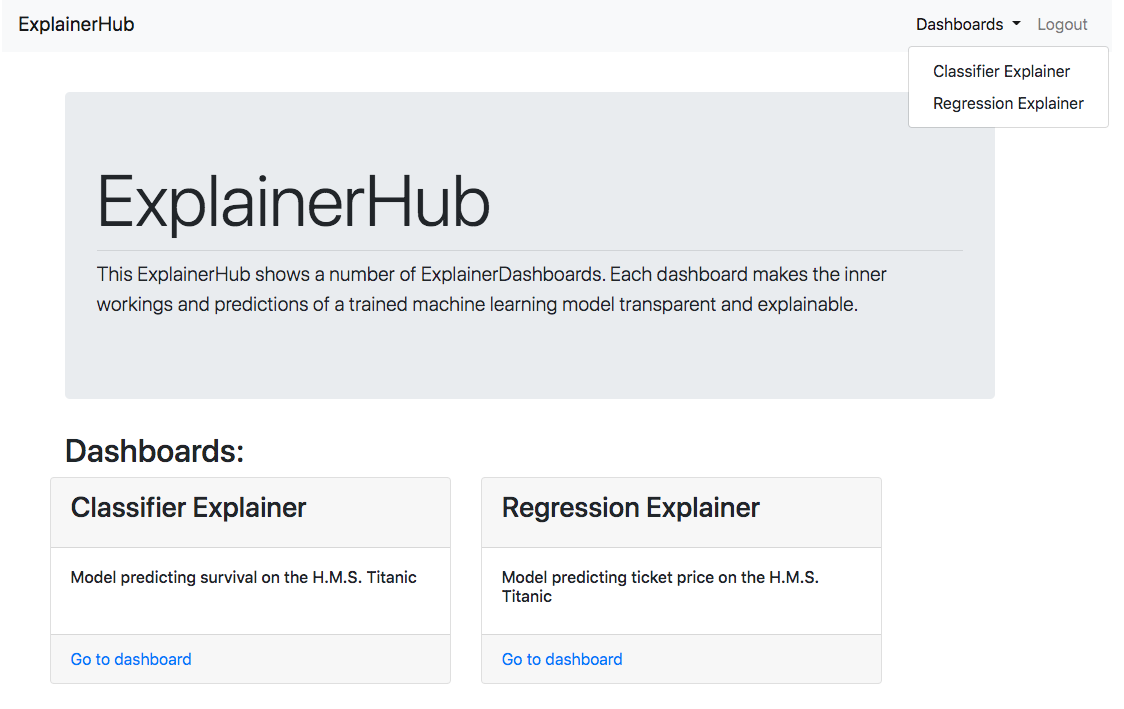Click the caret arrow next to Dashboards

point(1015,25)
